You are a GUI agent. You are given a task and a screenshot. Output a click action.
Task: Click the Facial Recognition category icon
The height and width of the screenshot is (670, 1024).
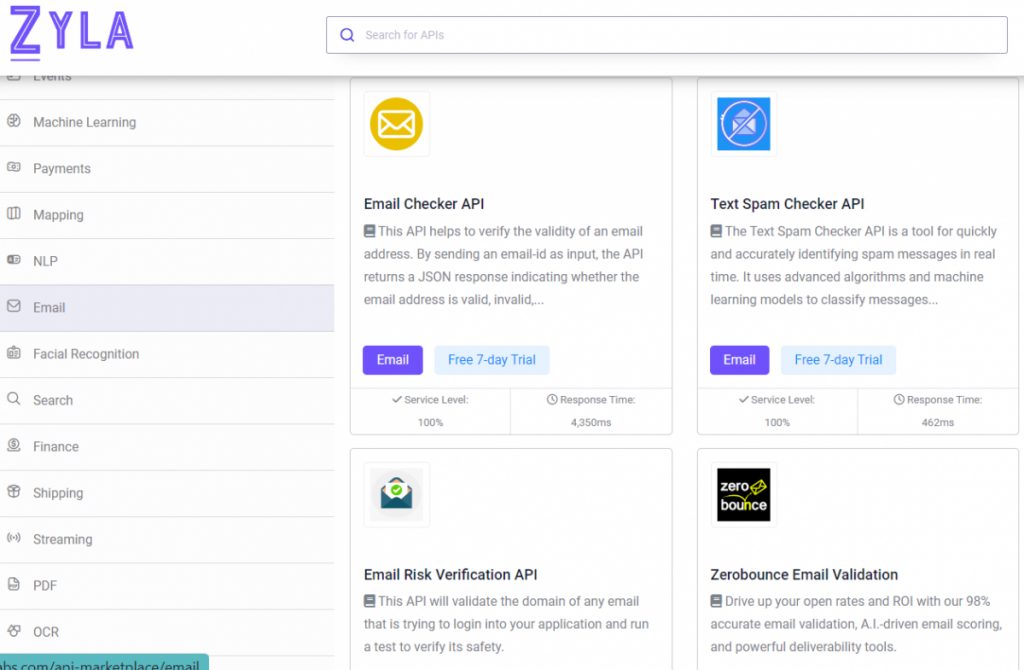[x=14, y=353]
